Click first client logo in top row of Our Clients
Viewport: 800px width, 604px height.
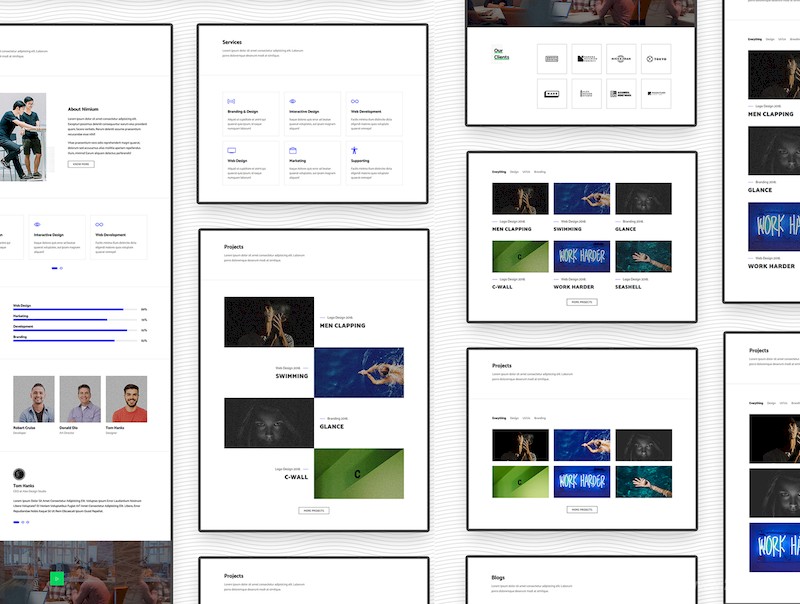click(552, 59)
